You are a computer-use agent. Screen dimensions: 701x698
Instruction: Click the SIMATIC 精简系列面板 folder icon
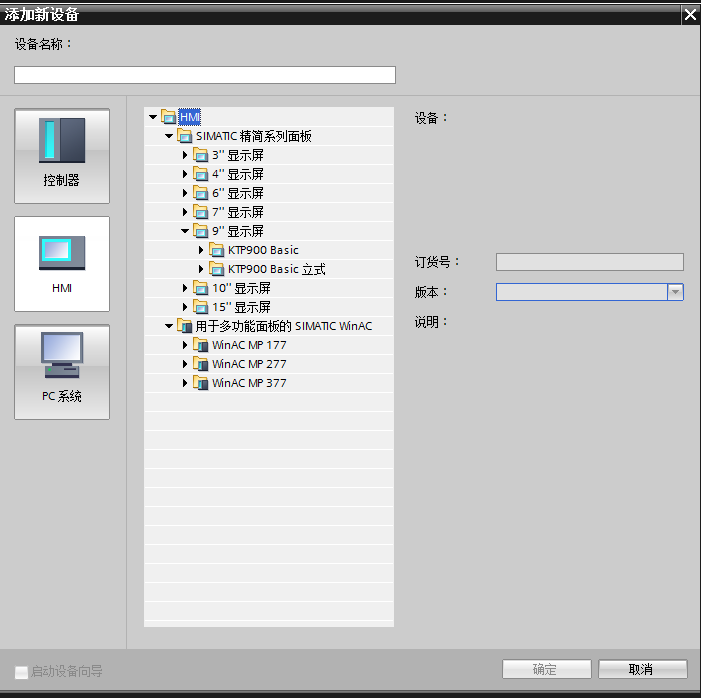185,136
